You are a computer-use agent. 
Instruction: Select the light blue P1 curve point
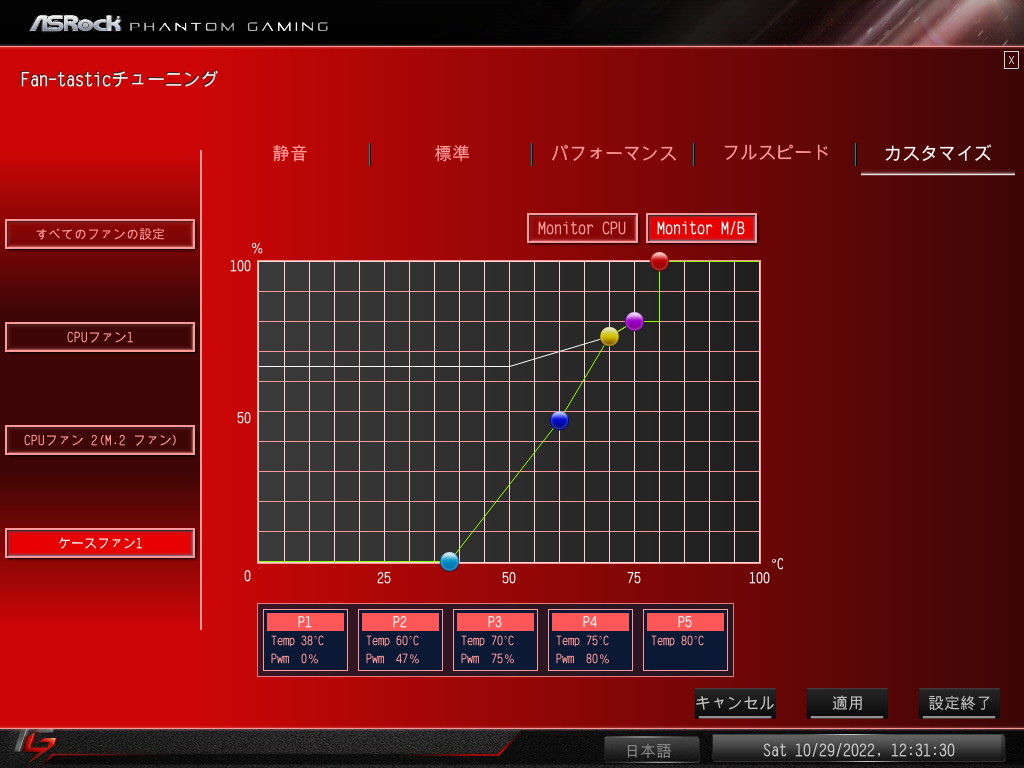(x=449, y=561)
